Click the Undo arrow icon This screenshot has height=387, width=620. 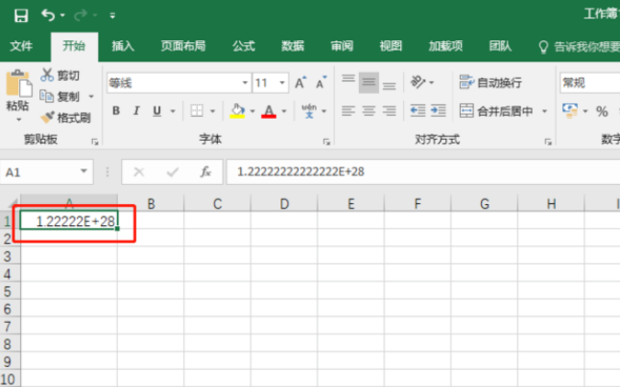coord(48,15)
